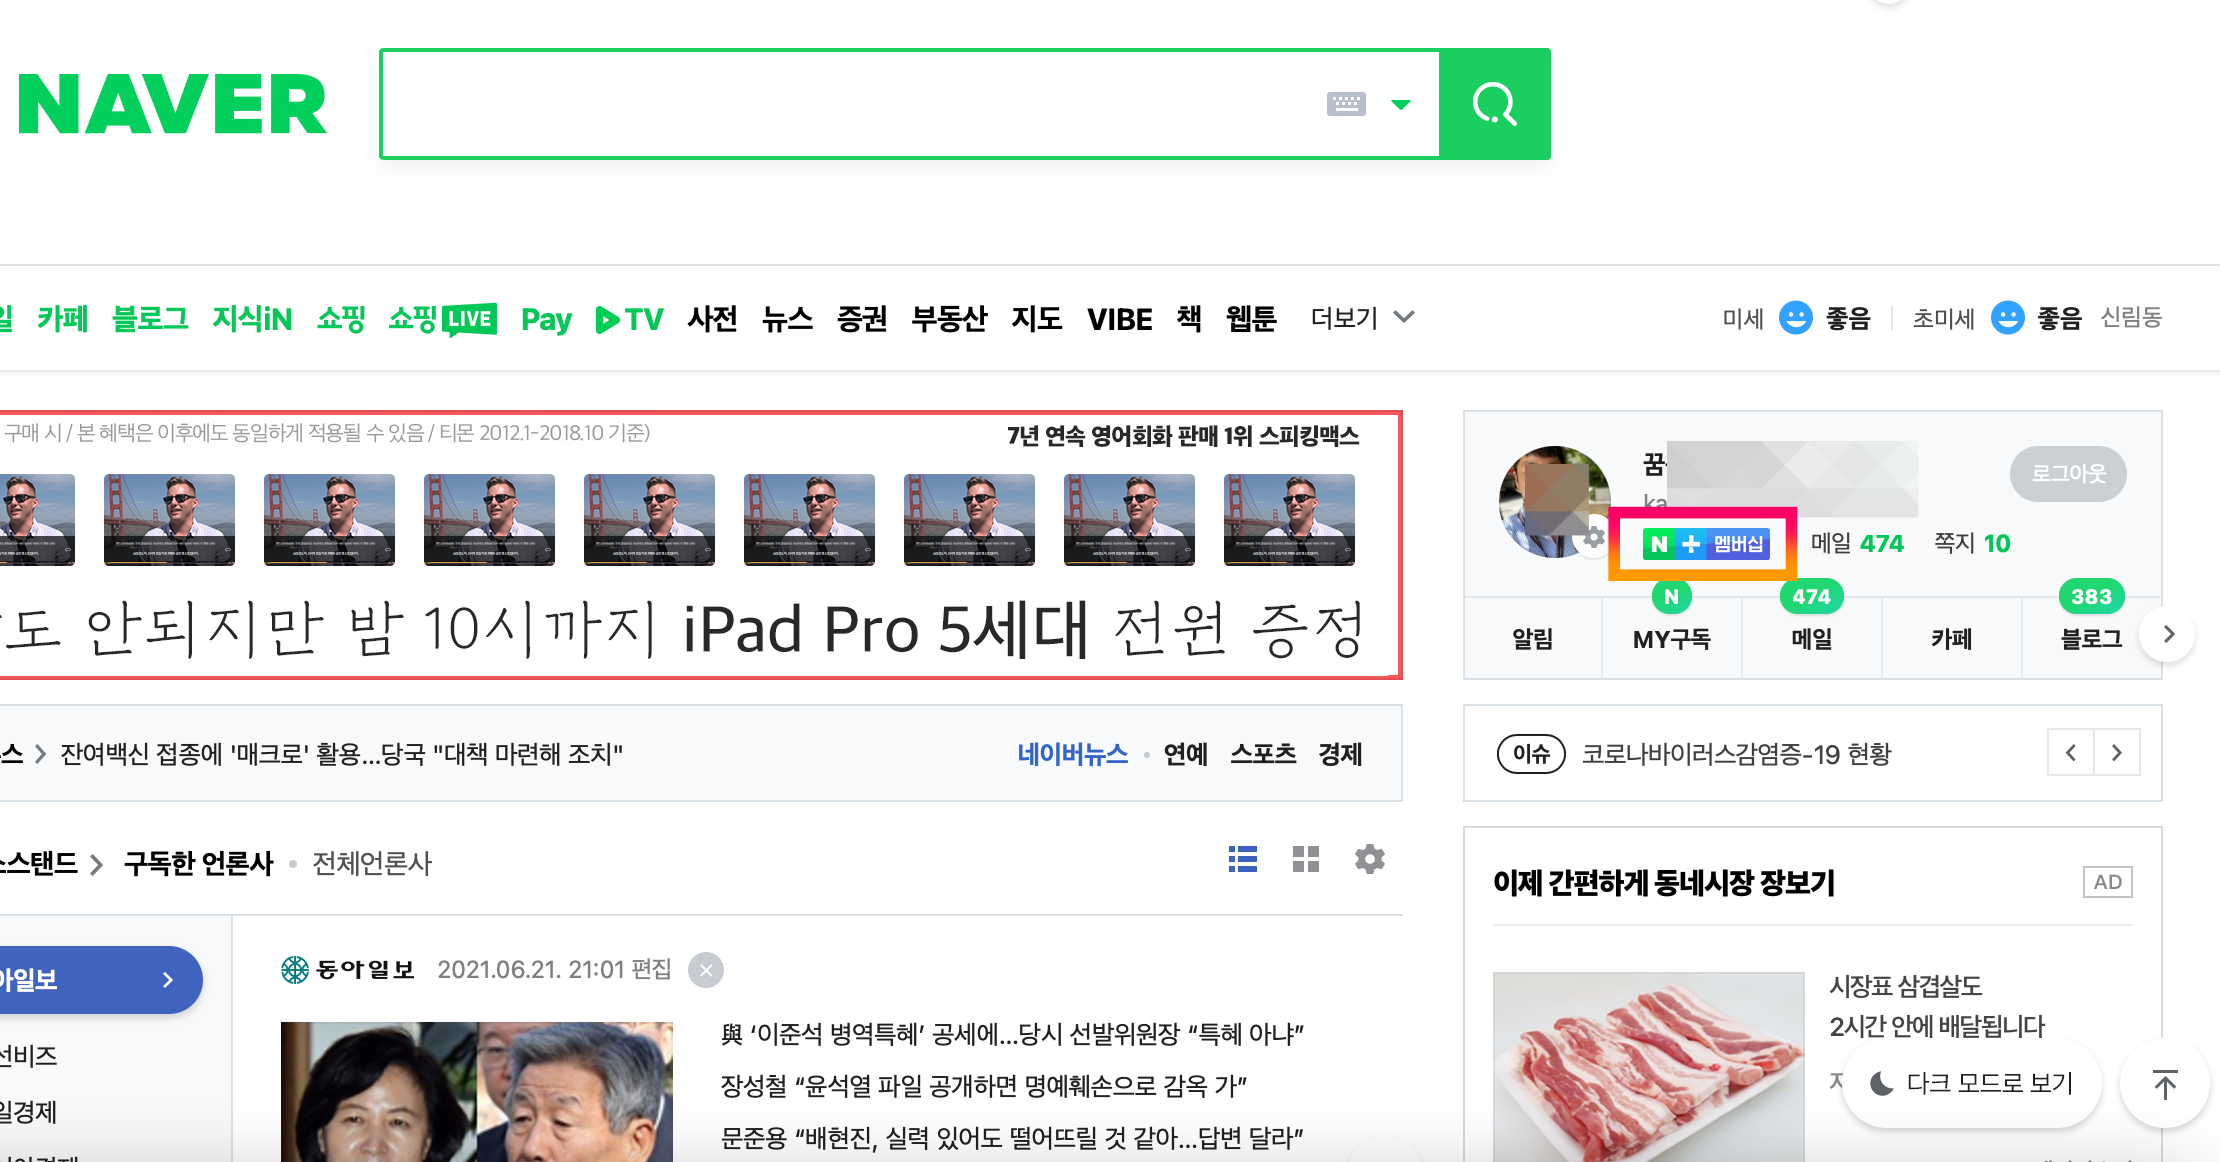Screen dimensions: 2220x1162
Task: Click the 초미세 good-status smiley icon
Action: 2008,318
